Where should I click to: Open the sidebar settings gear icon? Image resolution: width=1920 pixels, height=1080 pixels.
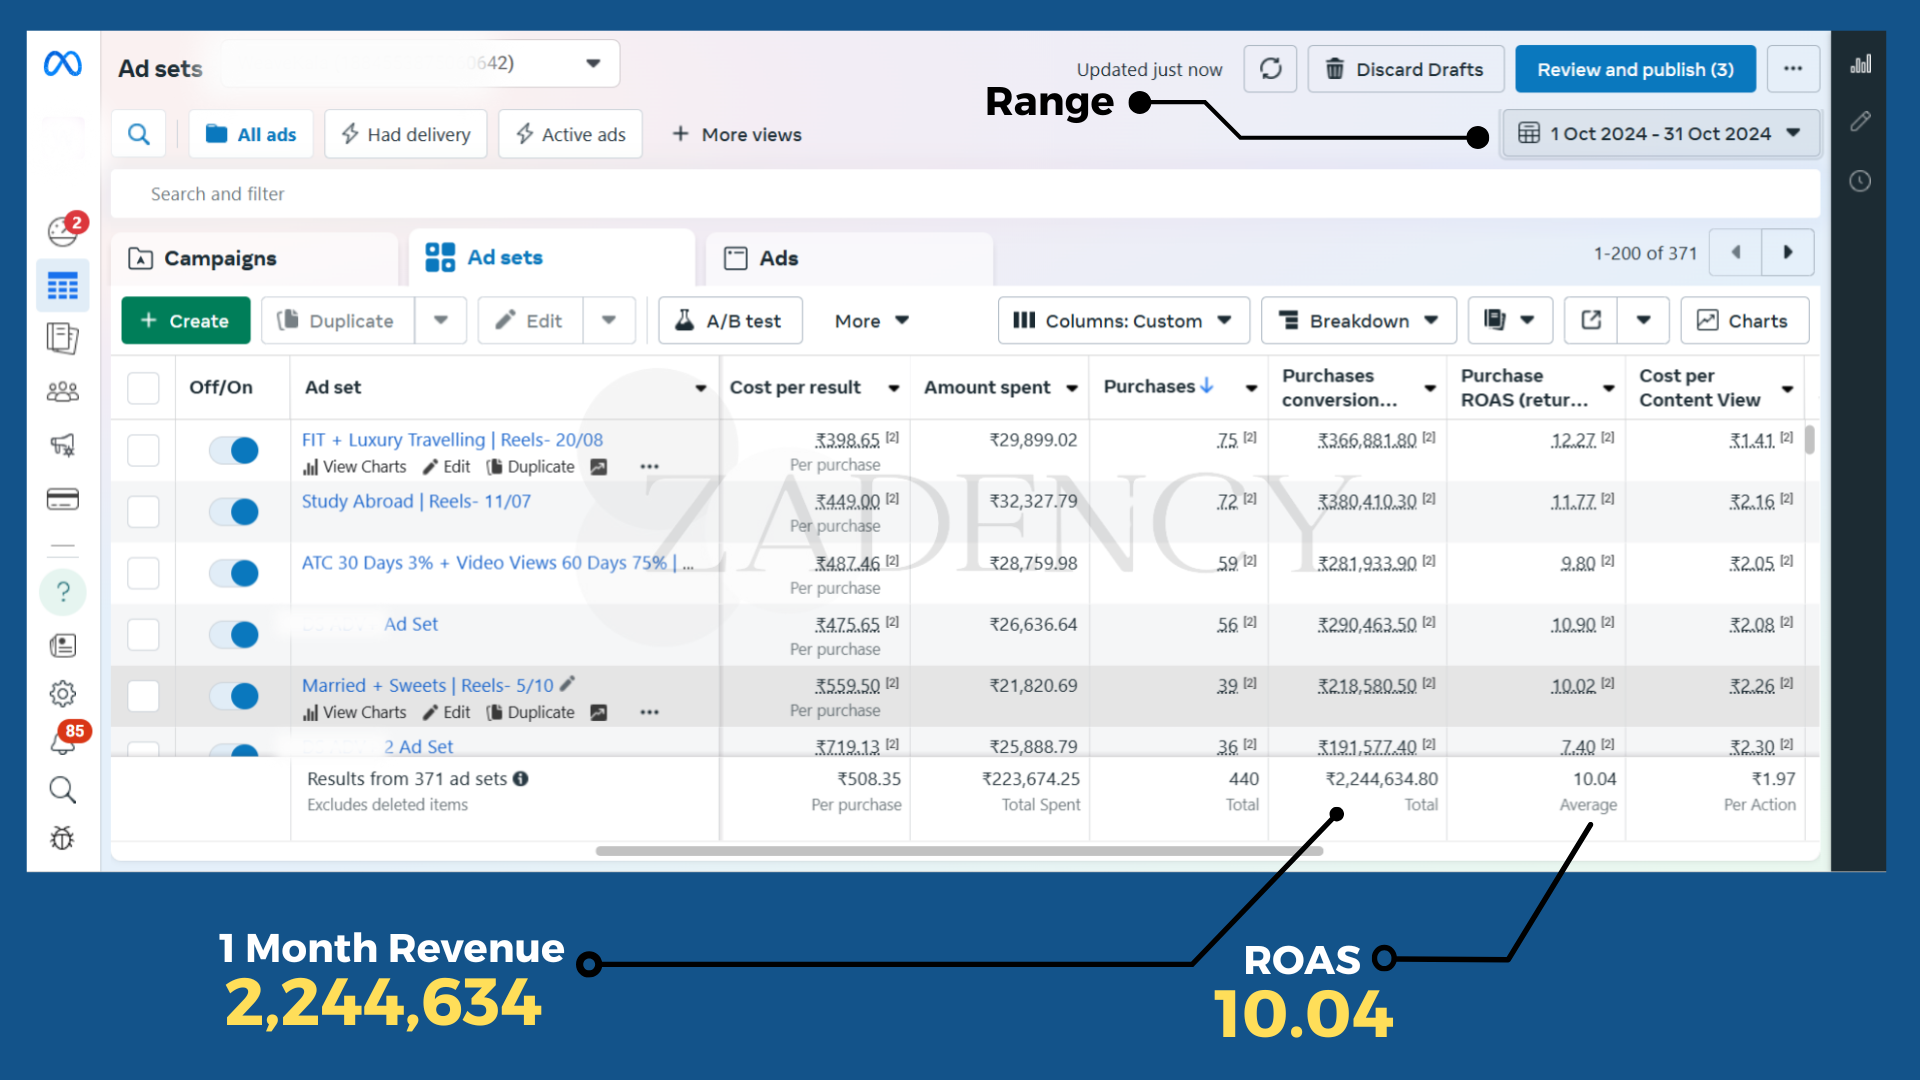pyautogui.click(x=62, y=693)
